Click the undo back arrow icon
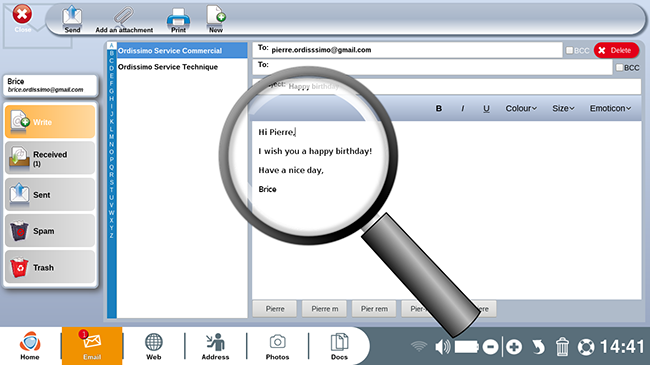The height and width of the screenshot is (365, 650). 538,347
